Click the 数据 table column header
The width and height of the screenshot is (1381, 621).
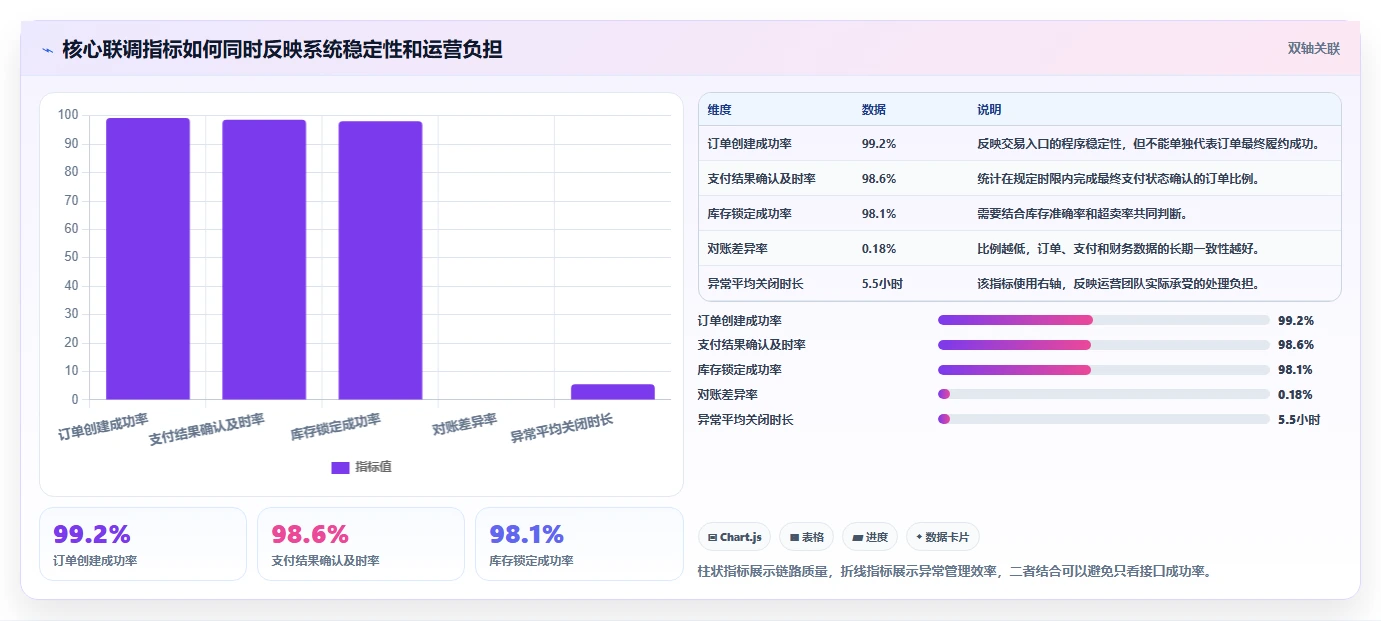(873, 110)
